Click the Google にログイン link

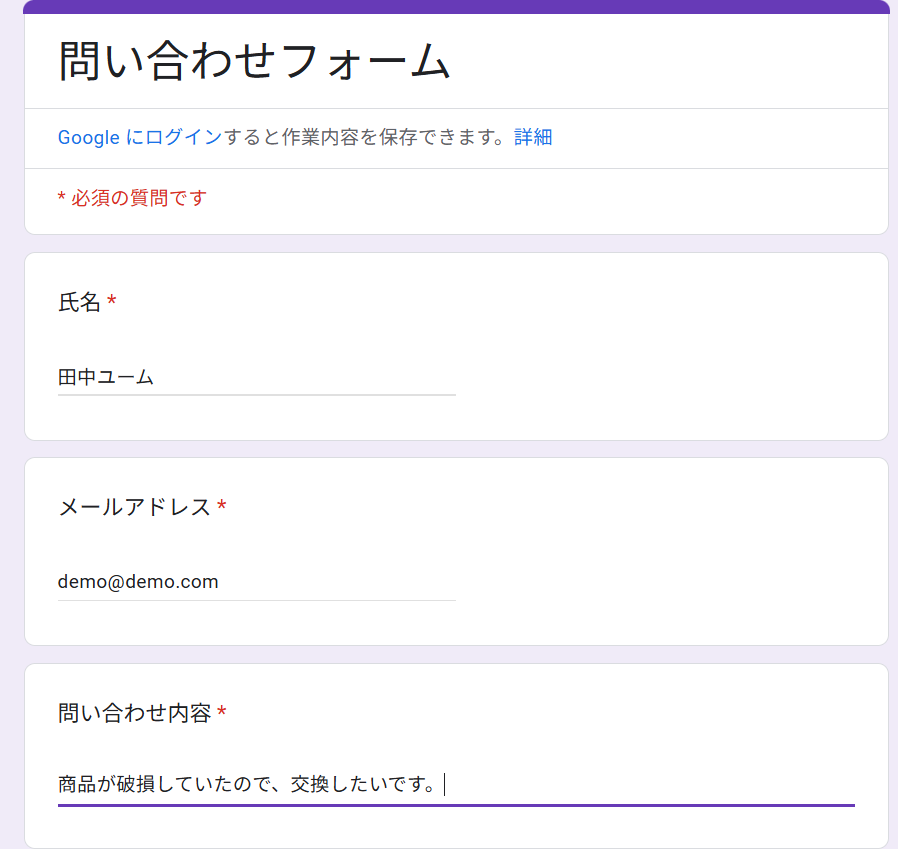coord(139,138)
